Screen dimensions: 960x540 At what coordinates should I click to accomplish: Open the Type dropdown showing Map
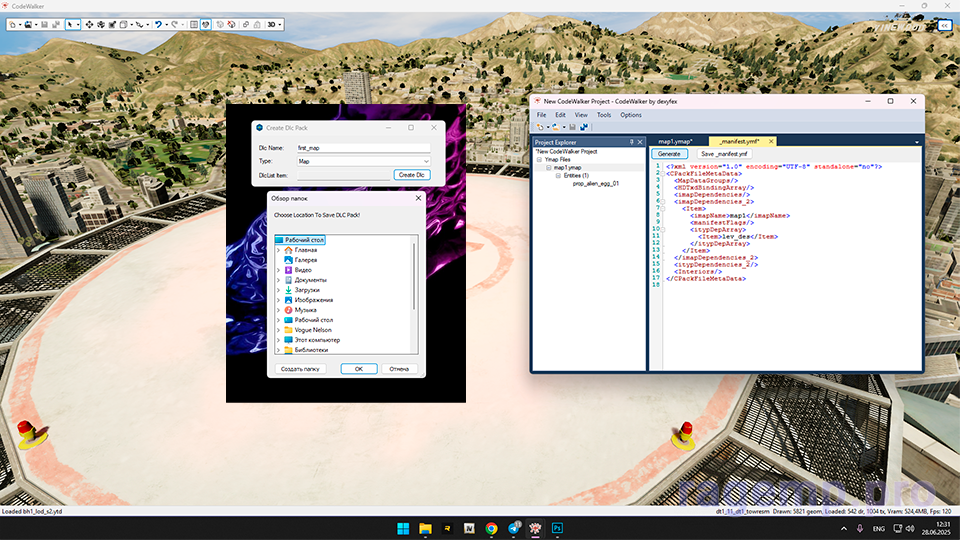pyautogui.click(x=364, y=161)
